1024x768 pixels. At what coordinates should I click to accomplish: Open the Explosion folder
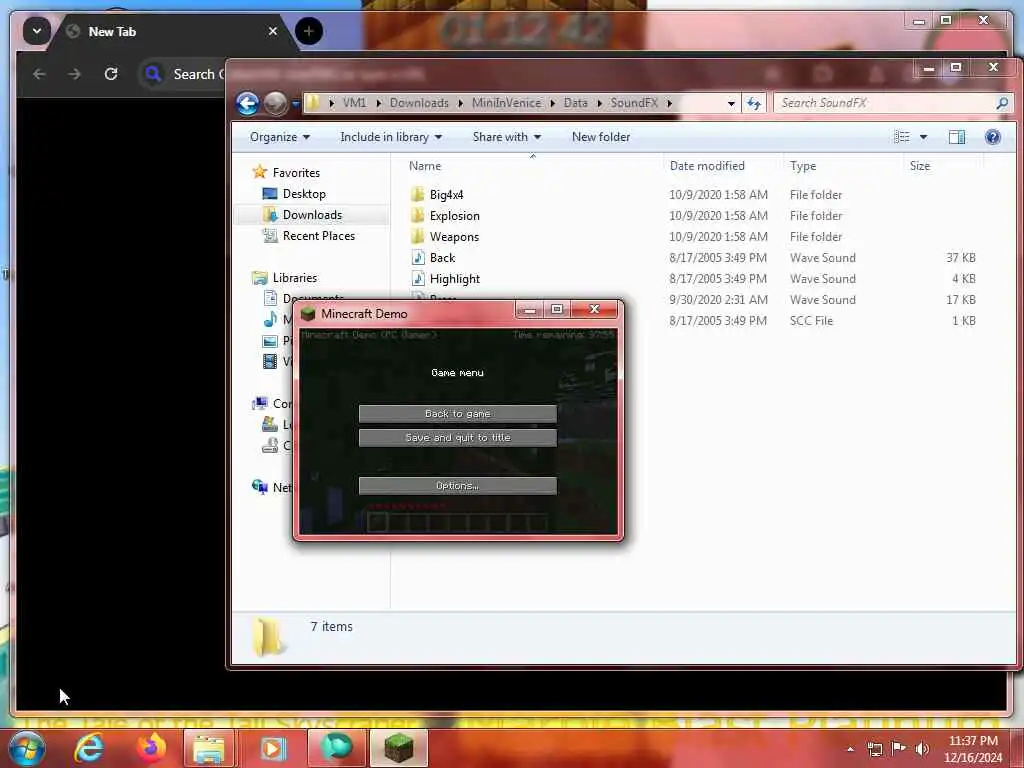point(454,216)
